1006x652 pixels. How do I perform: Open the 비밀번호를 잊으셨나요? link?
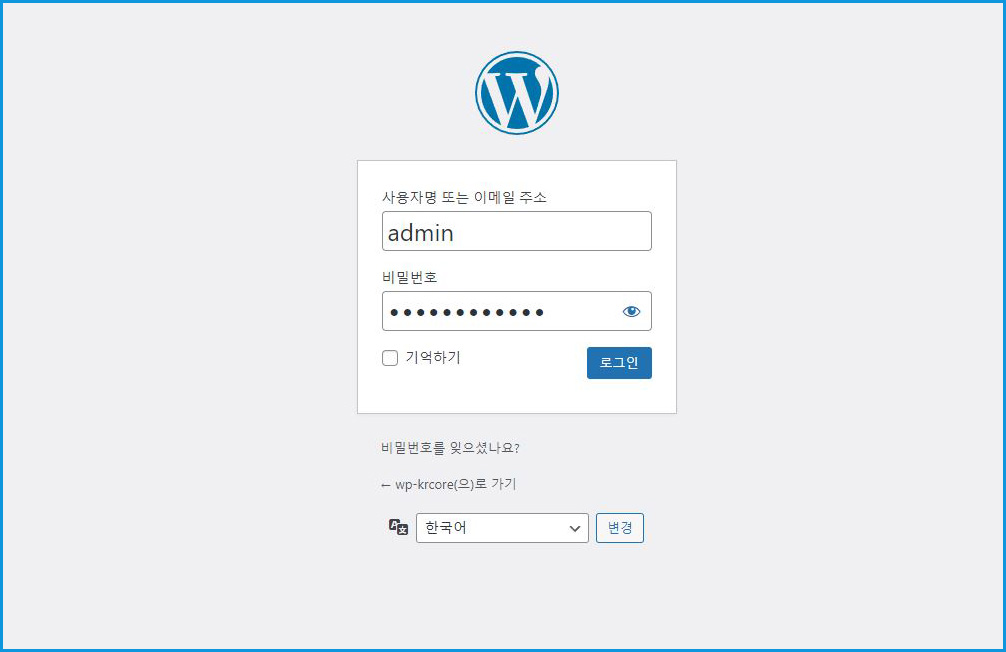coord(450,448)
